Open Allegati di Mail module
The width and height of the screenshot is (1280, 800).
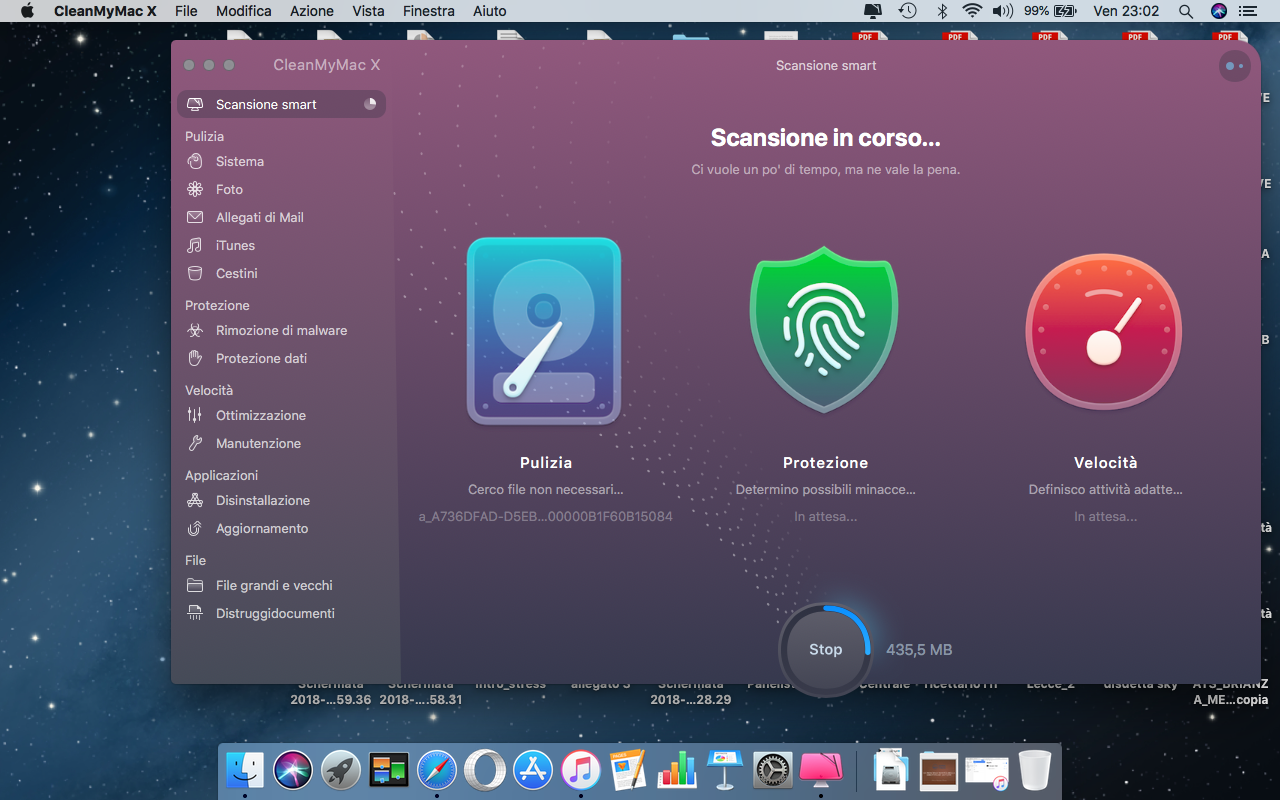point(281,217)
